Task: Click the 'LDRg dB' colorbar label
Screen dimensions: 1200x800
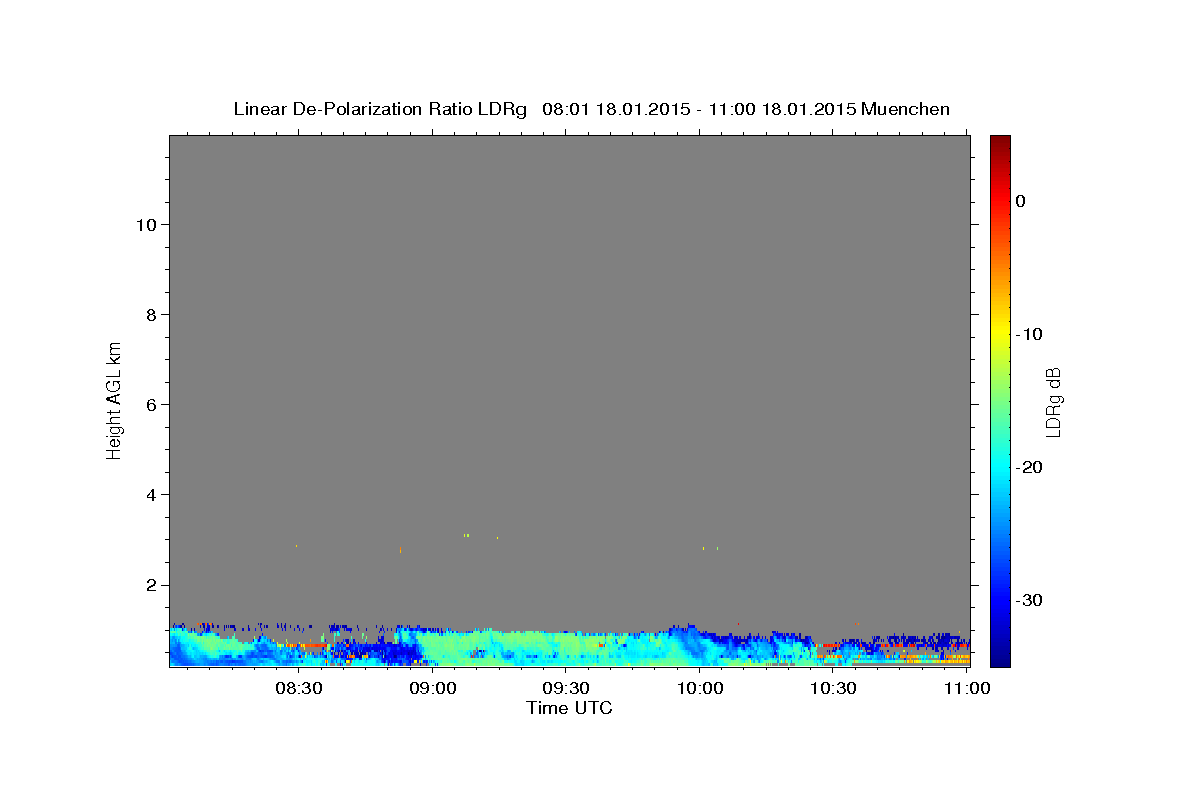Action: pyautogui.click(x=1053, y=402)
